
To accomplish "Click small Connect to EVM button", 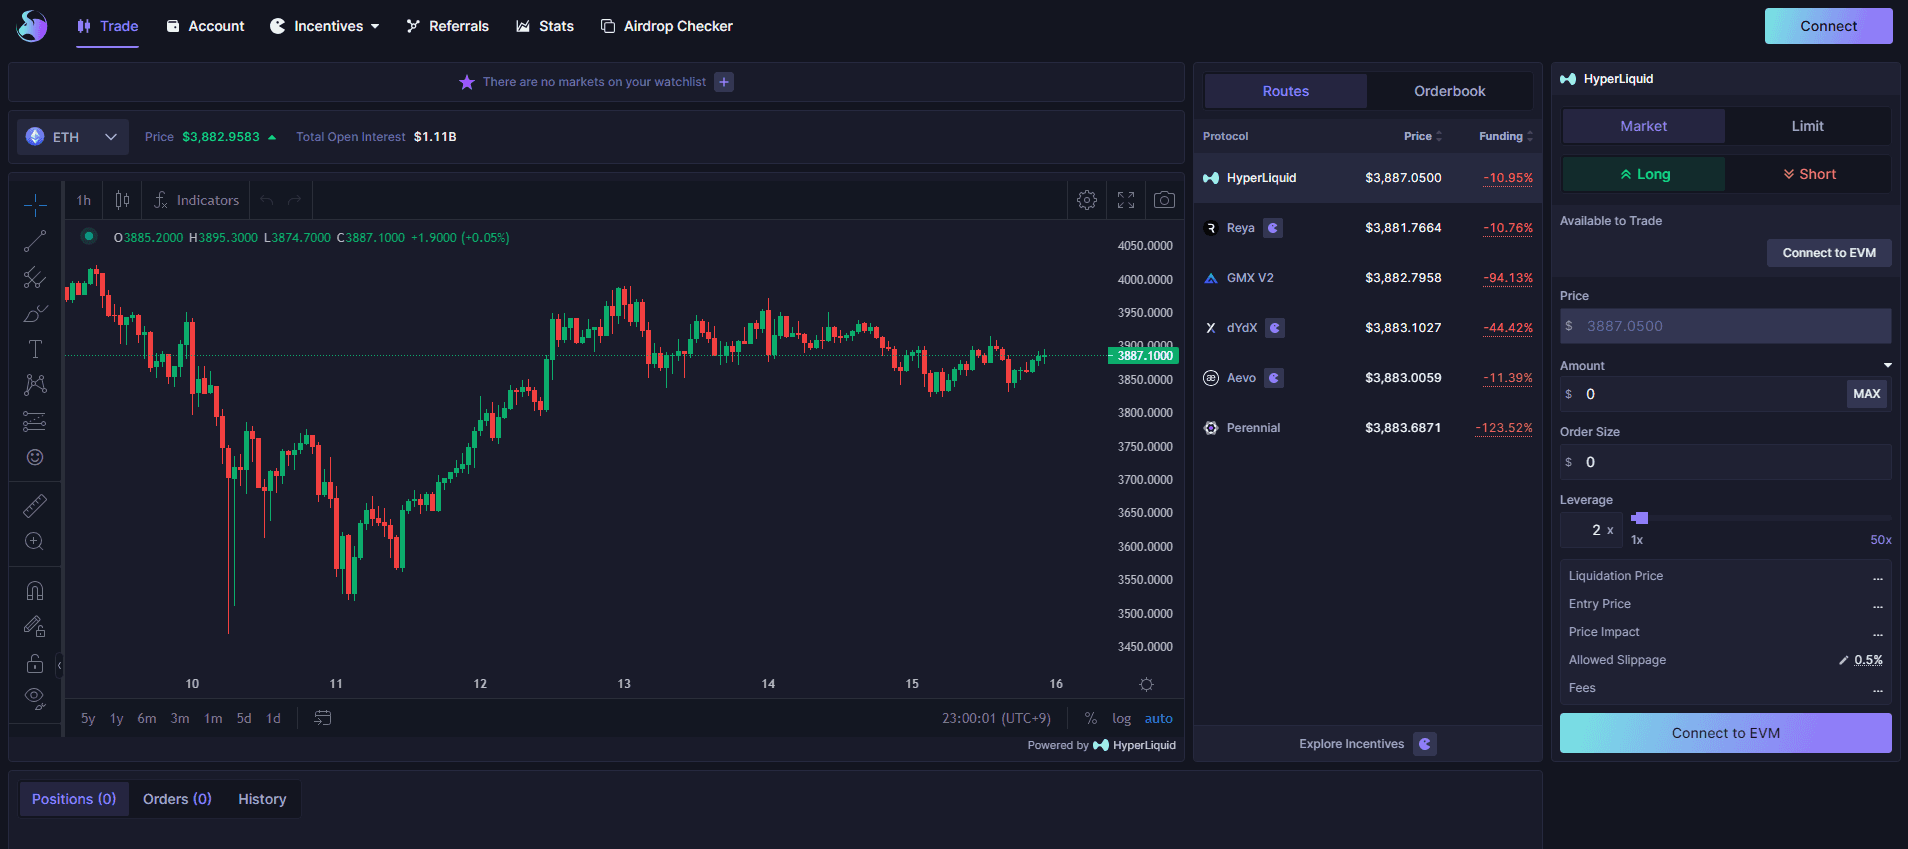I will [x=1829, y=253].
